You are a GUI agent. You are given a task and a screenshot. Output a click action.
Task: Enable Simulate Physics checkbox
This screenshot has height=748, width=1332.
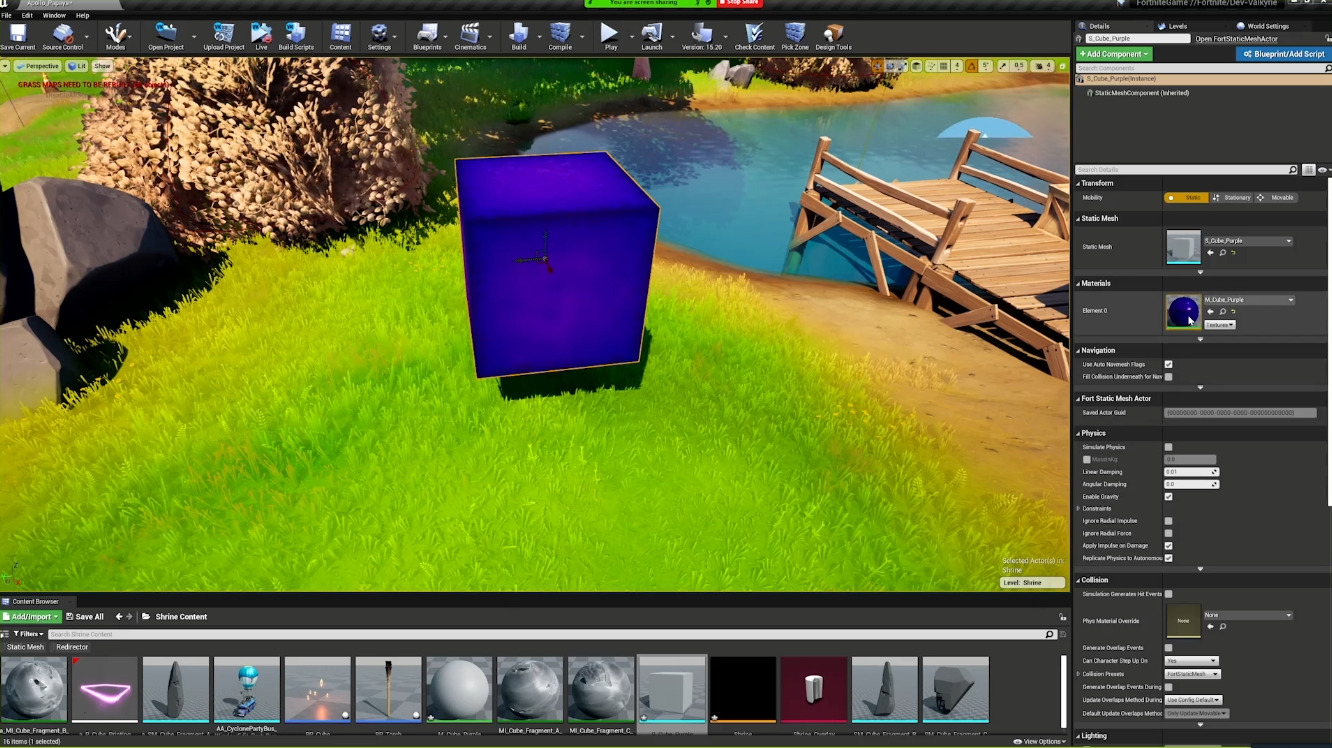(x=1168, y=447)
